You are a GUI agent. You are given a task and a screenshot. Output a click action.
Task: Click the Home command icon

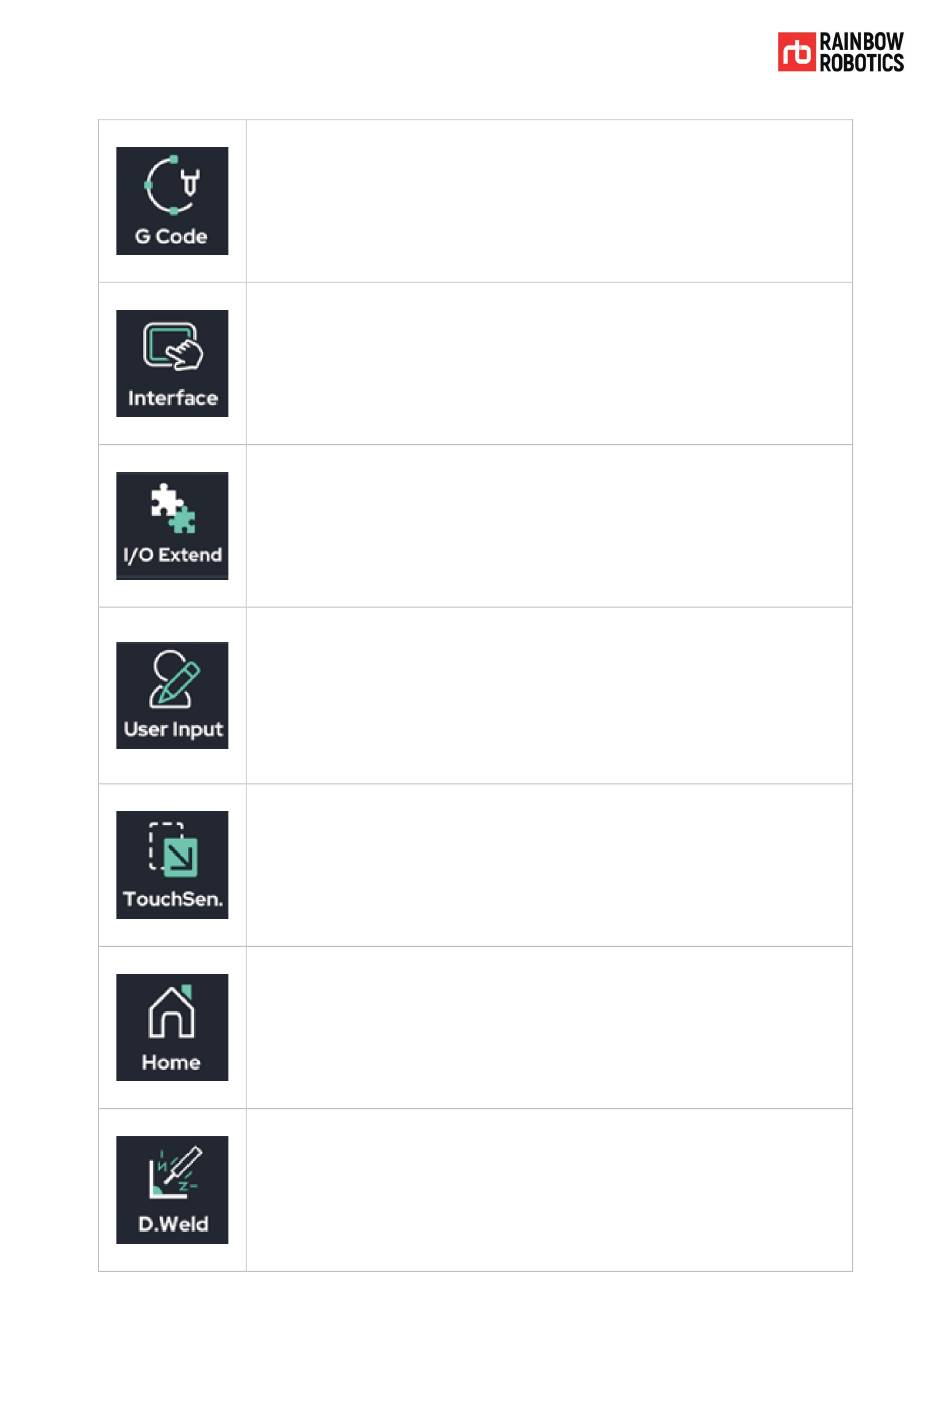tap(172, 1027)
